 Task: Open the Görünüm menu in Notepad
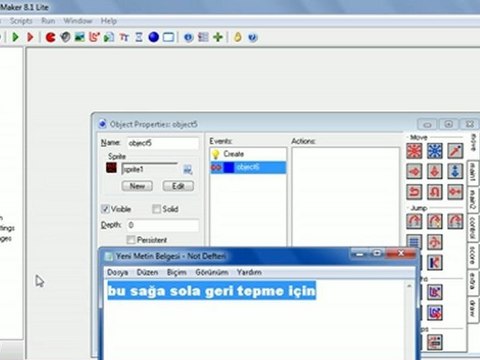coord(212,272)
